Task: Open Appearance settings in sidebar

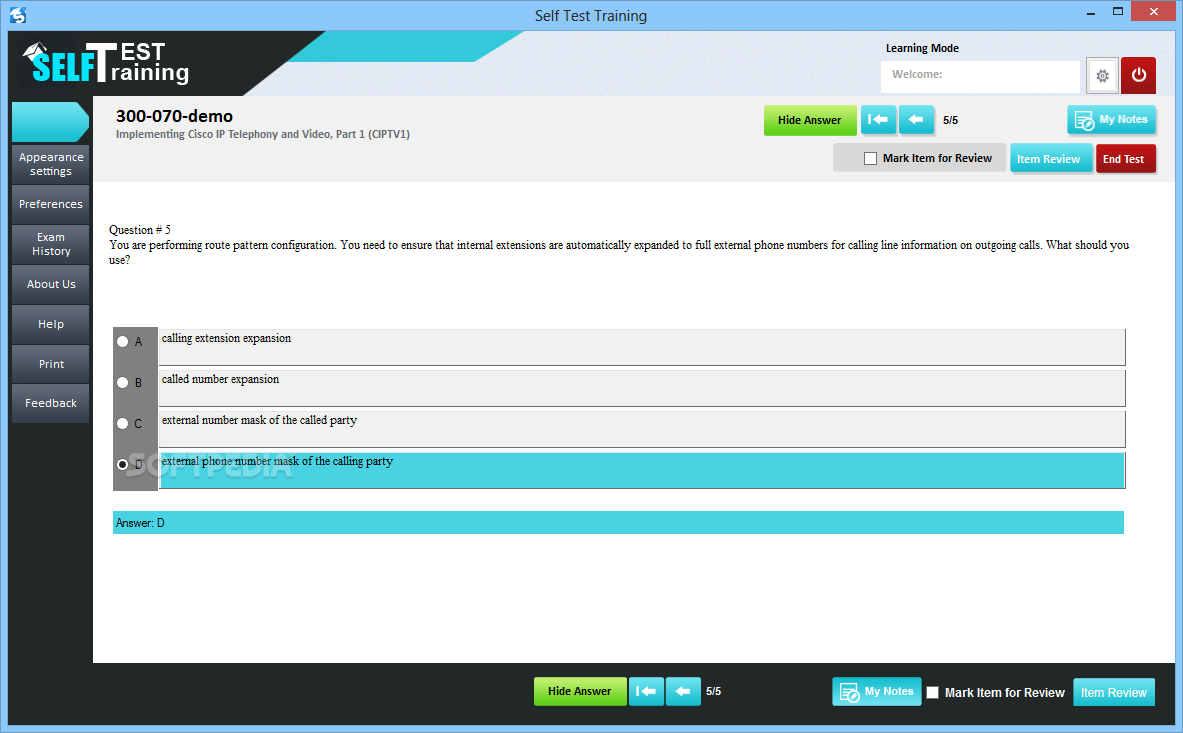Action: (x=51, y=164)
